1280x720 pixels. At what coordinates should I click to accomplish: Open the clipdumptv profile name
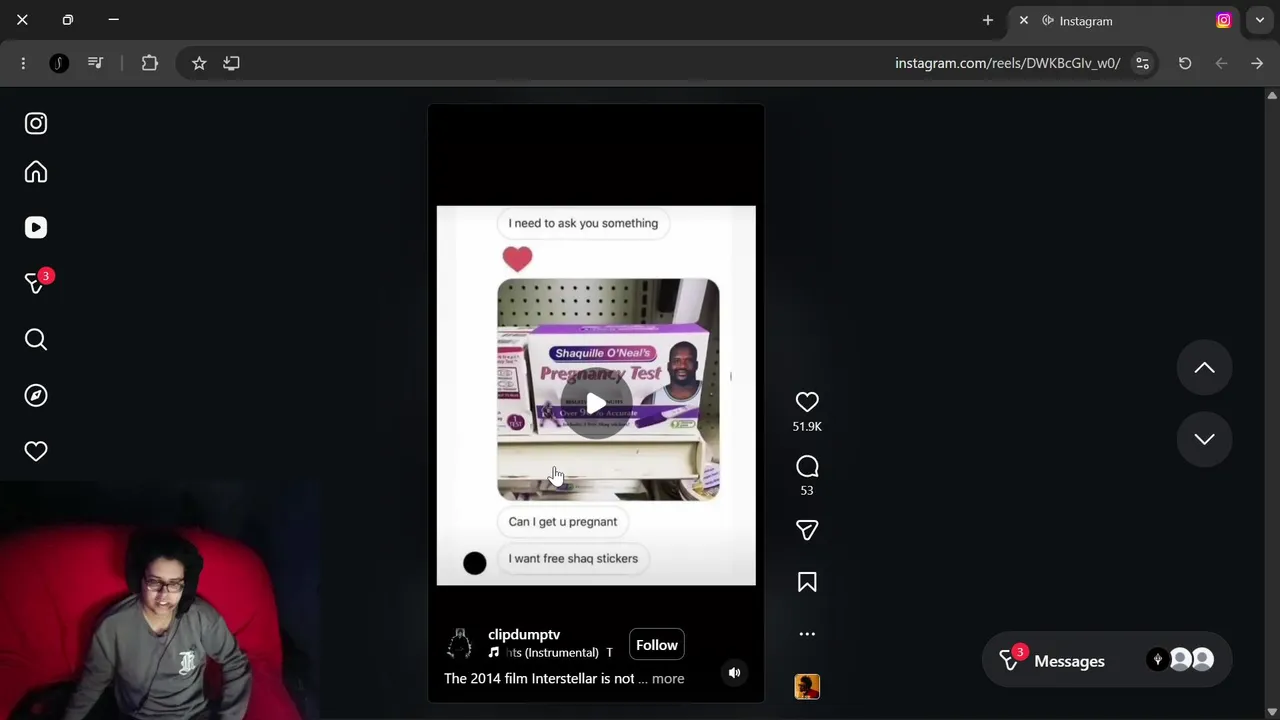[x=524, y=634]
